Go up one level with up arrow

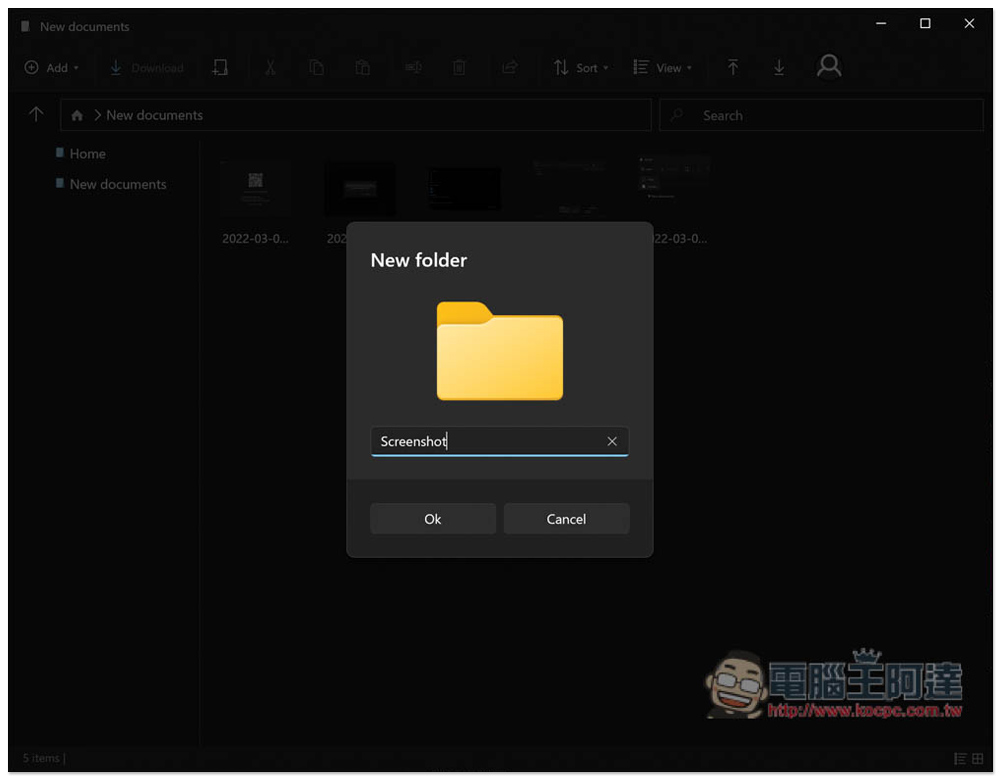coord(36,114)
